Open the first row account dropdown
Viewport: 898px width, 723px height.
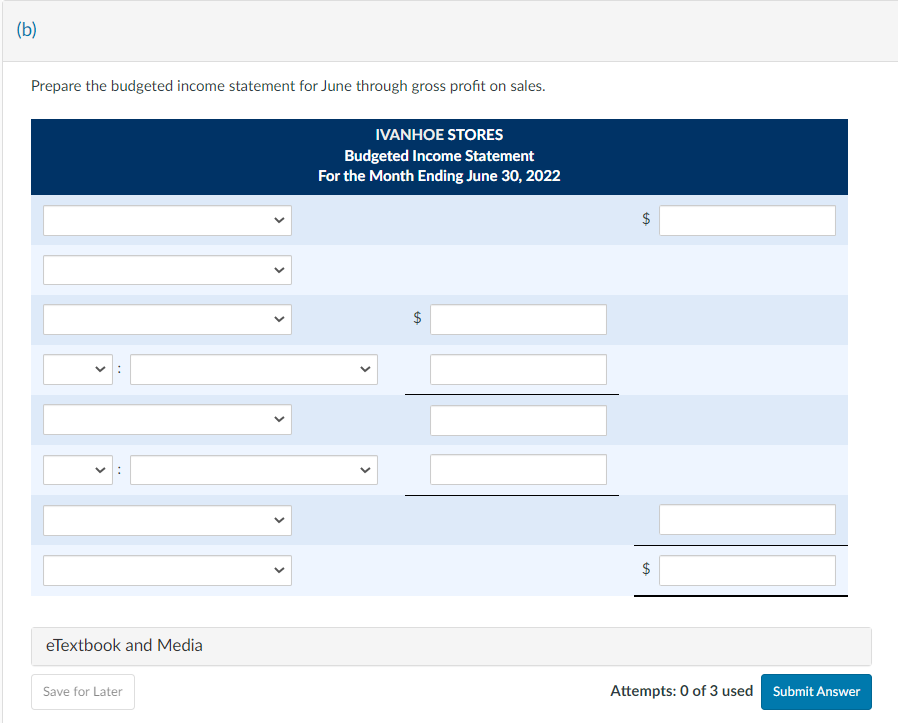click(167, 221)
